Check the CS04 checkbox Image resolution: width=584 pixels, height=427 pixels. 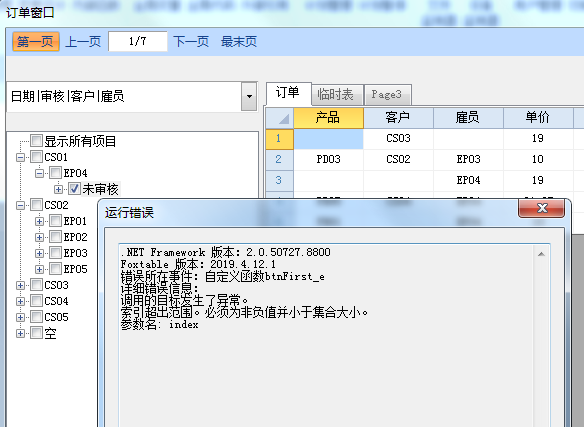pos(36,301)
